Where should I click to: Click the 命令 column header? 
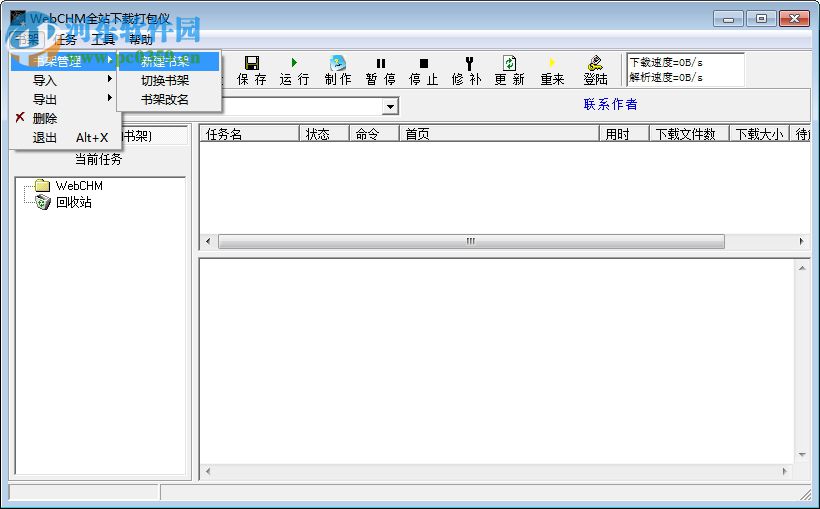[x=374, y=134]
